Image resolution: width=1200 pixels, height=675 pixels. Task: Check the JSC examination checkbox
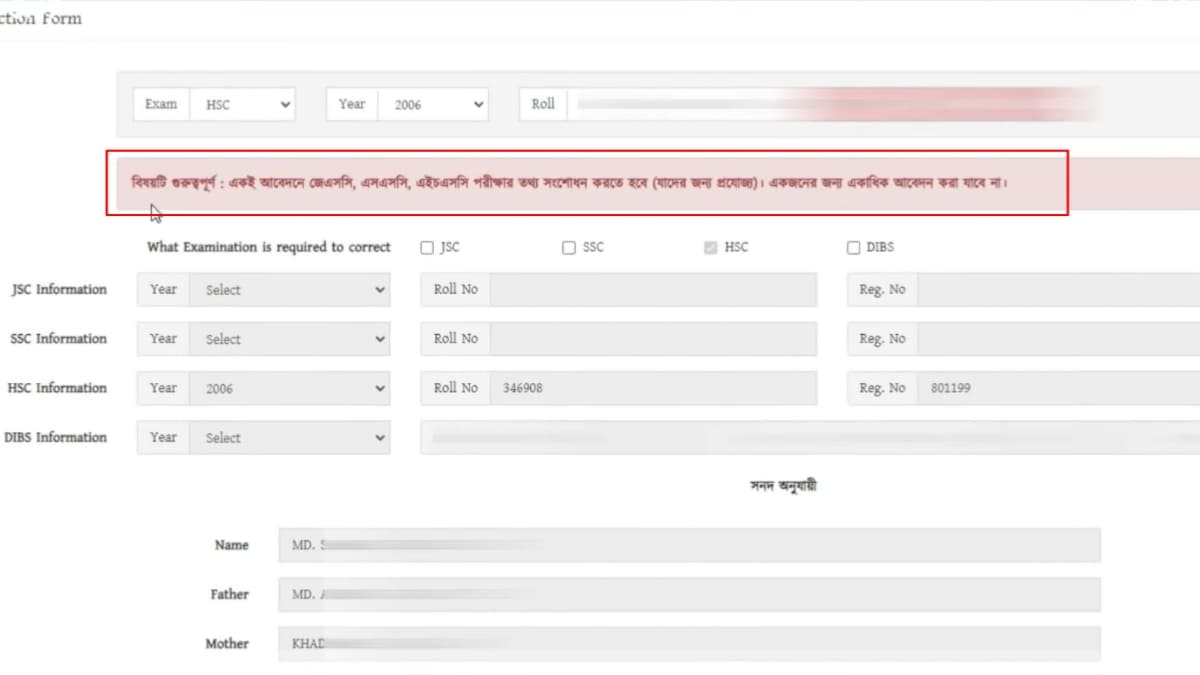pos(428,247)
